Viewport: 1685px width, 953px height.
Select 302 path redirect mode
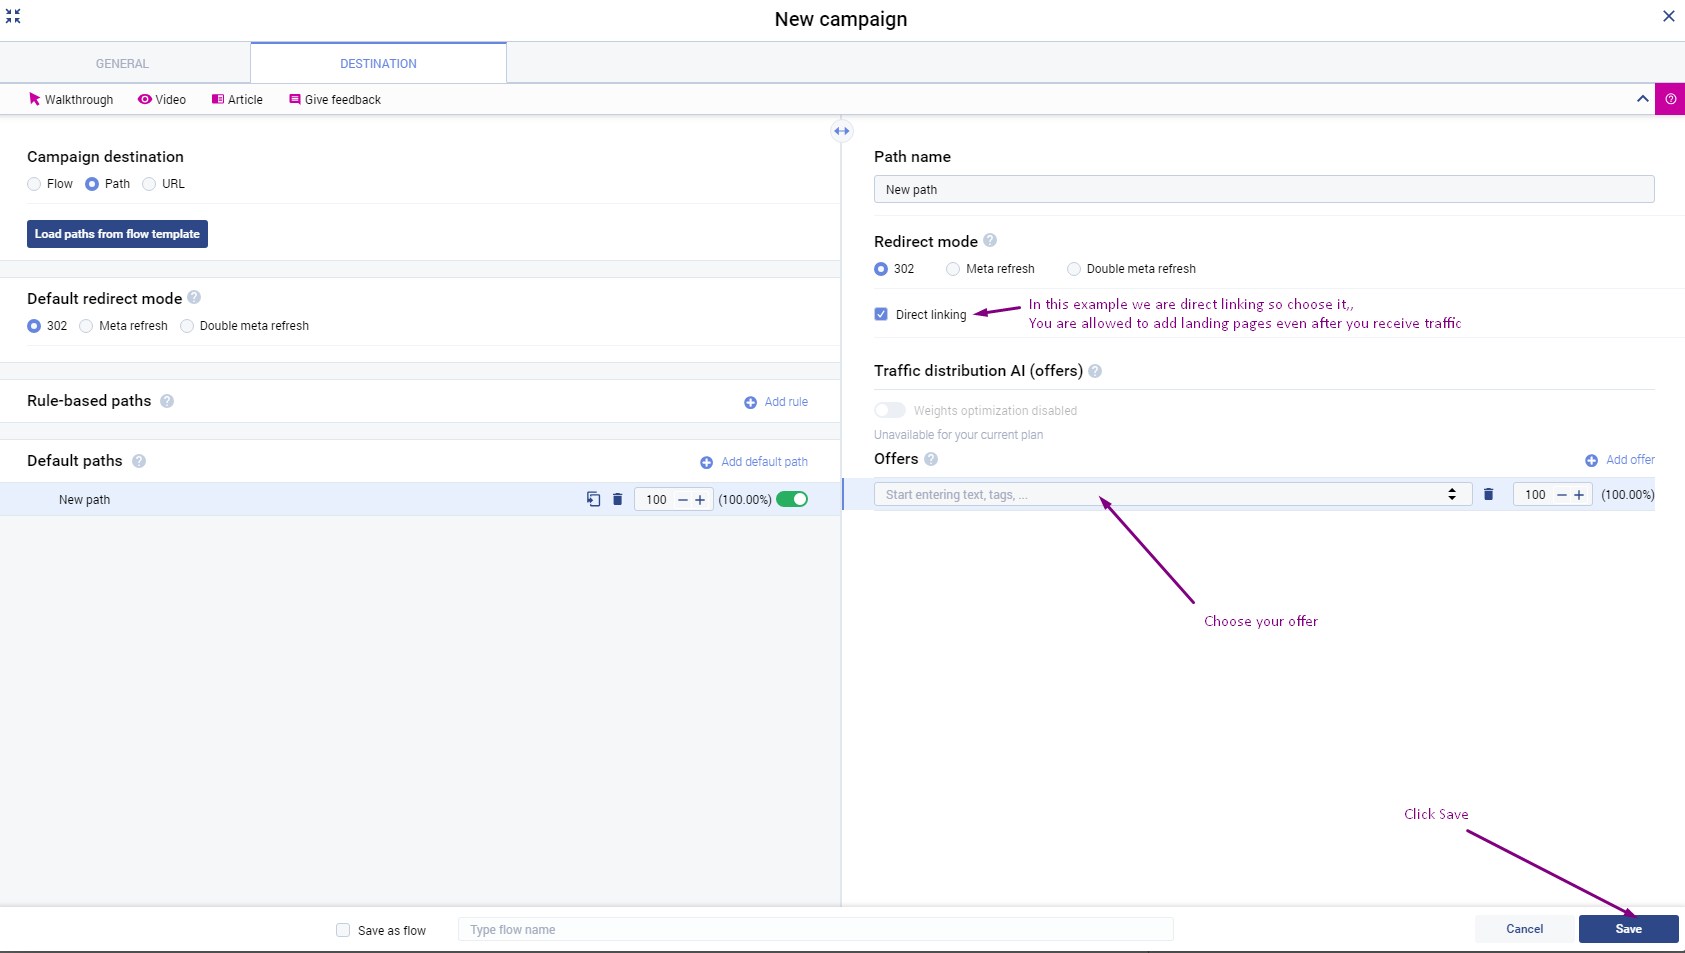pyautogui.click(x=881, y=269)
